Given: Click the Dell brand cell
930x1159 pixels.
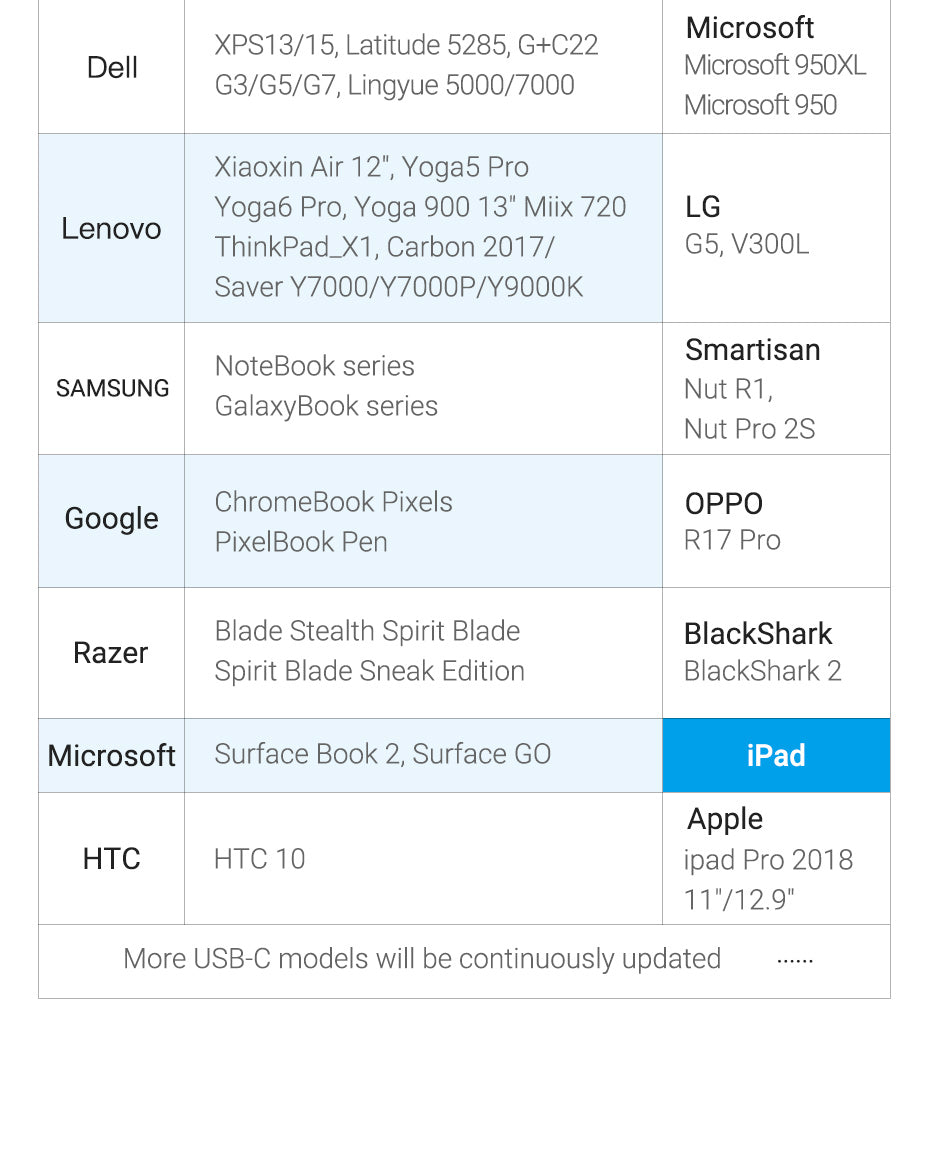Looking at the screenshot, I should coord(112,68).
